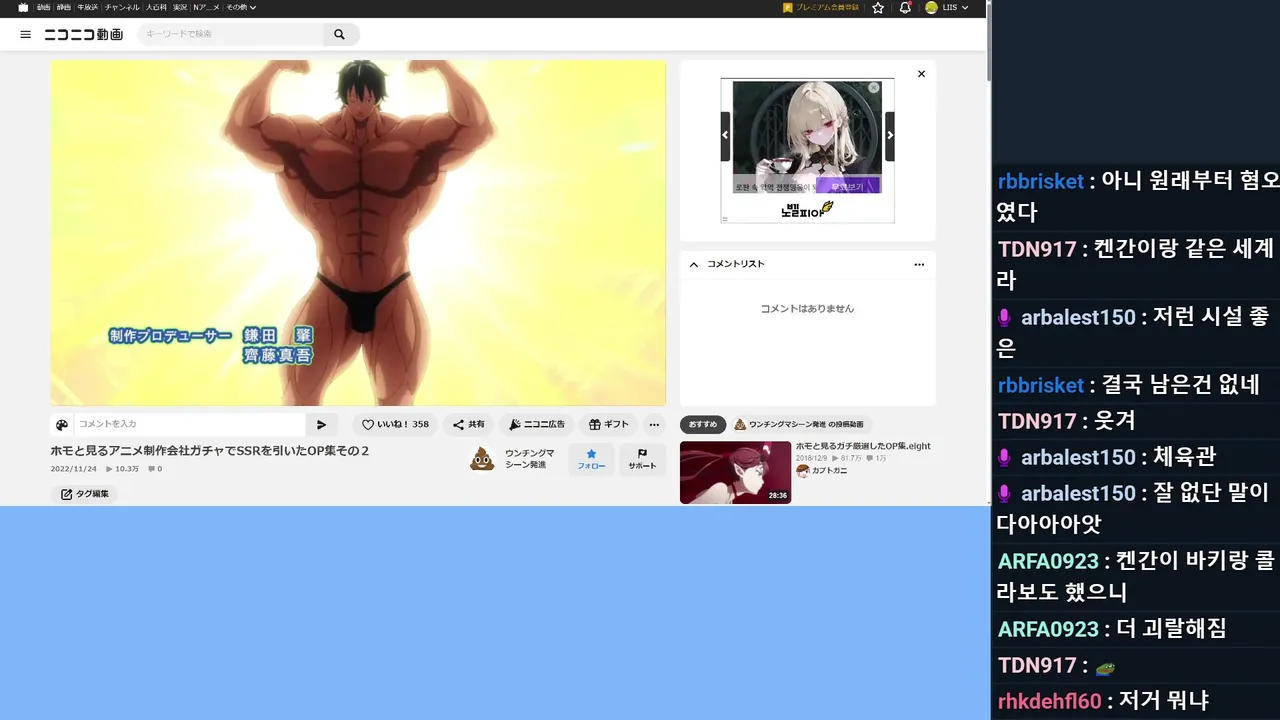The image size is (1280, 720).
Task: Open recommended video thumbnail showing 28:36
Action: click(735, 472)
